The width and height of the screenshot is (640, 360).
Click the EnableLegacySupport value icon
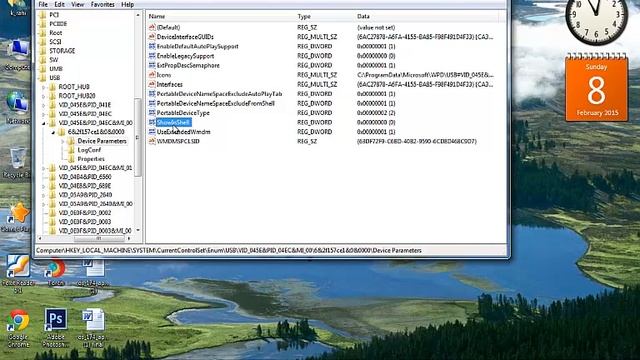152,56
